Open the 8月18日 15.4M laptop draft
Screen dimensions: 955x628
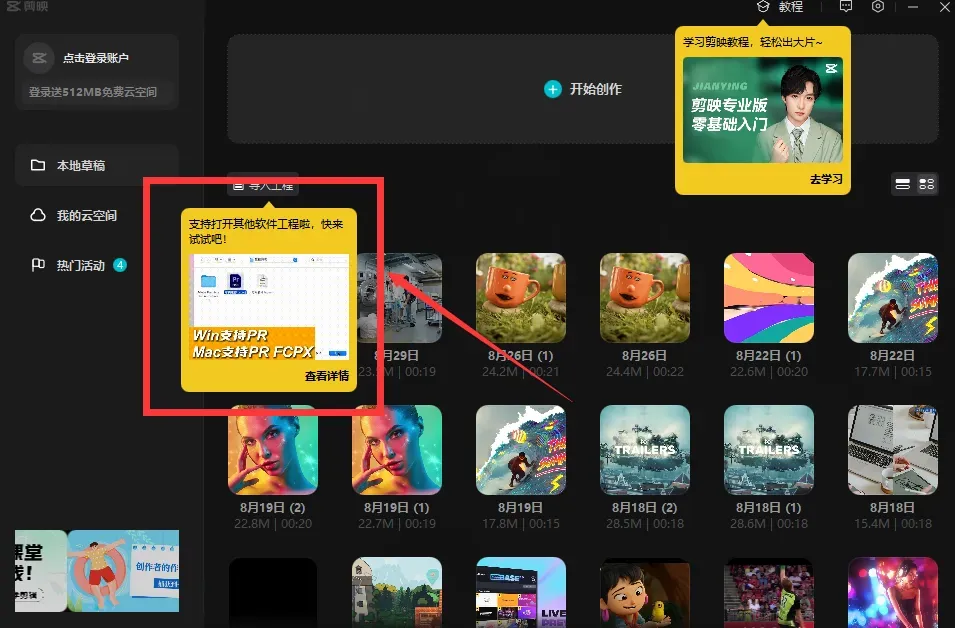point(893,450)
